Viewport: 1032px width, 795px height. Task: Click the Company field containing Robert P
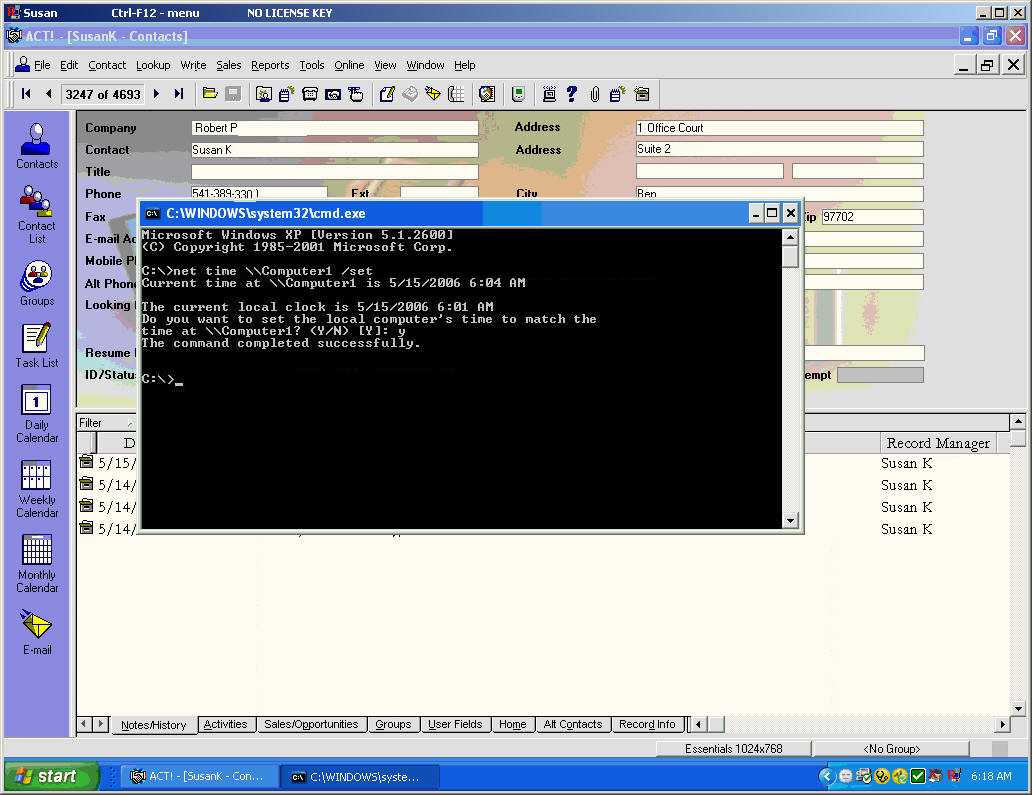click(334, 128)
